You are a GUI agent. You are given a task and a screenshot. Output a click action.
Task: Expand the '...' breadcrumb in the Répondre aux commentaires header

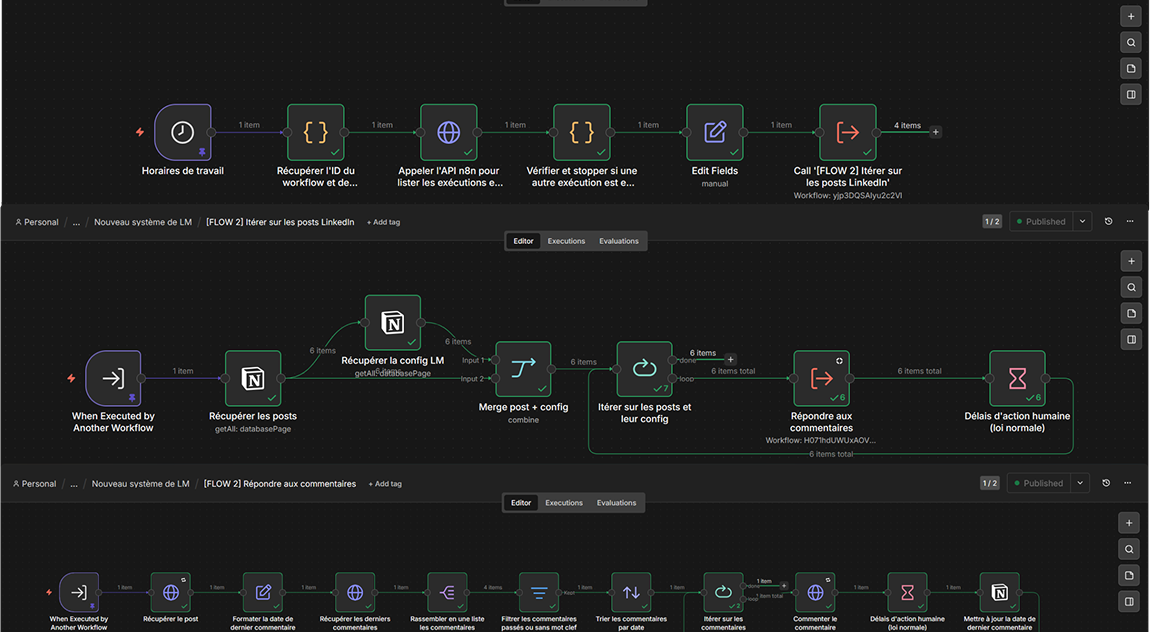[x=74, y=484]
